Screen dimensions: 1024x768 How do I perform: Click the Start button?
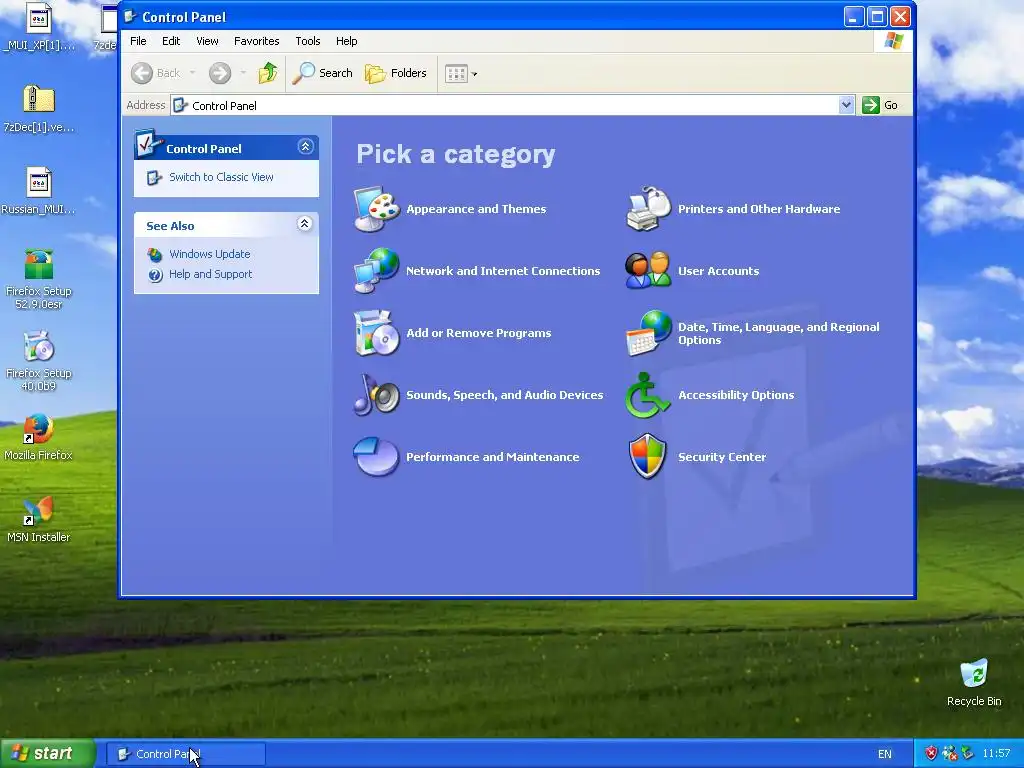[x=48, y=754]
